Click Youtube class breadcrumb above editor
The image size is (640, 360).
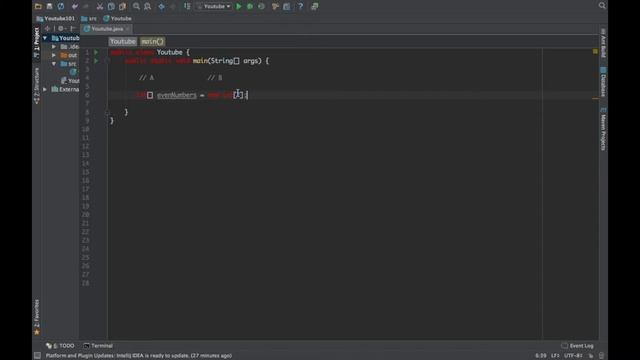pyautogui.click(x=122, y=42)
